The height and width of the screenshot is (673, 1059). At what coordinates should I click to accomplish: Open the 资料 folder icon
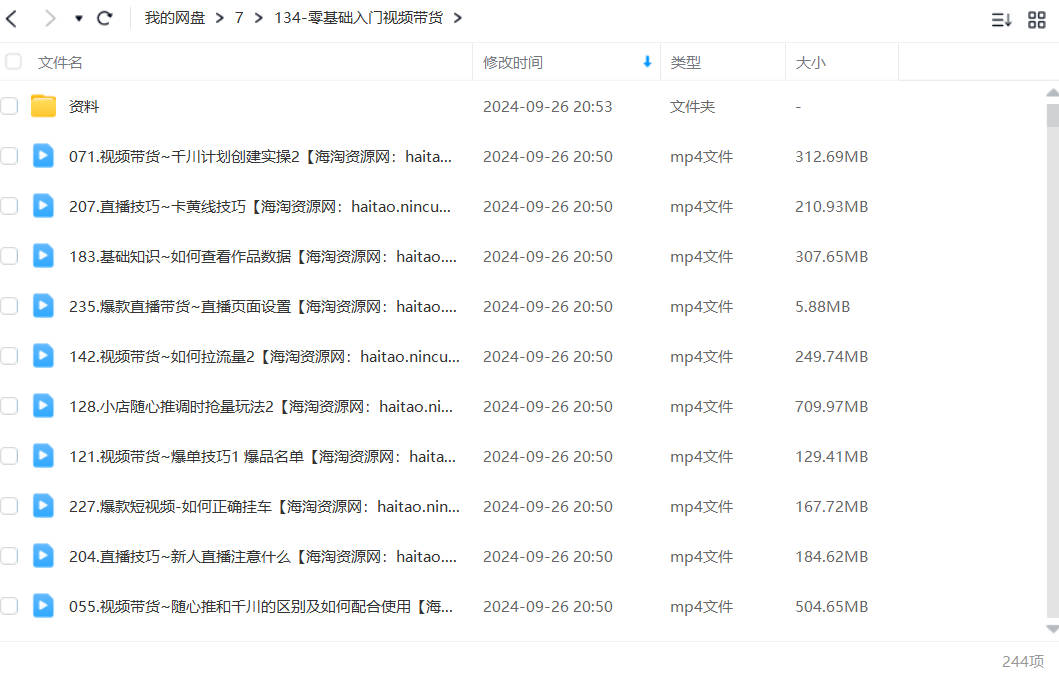43,105
